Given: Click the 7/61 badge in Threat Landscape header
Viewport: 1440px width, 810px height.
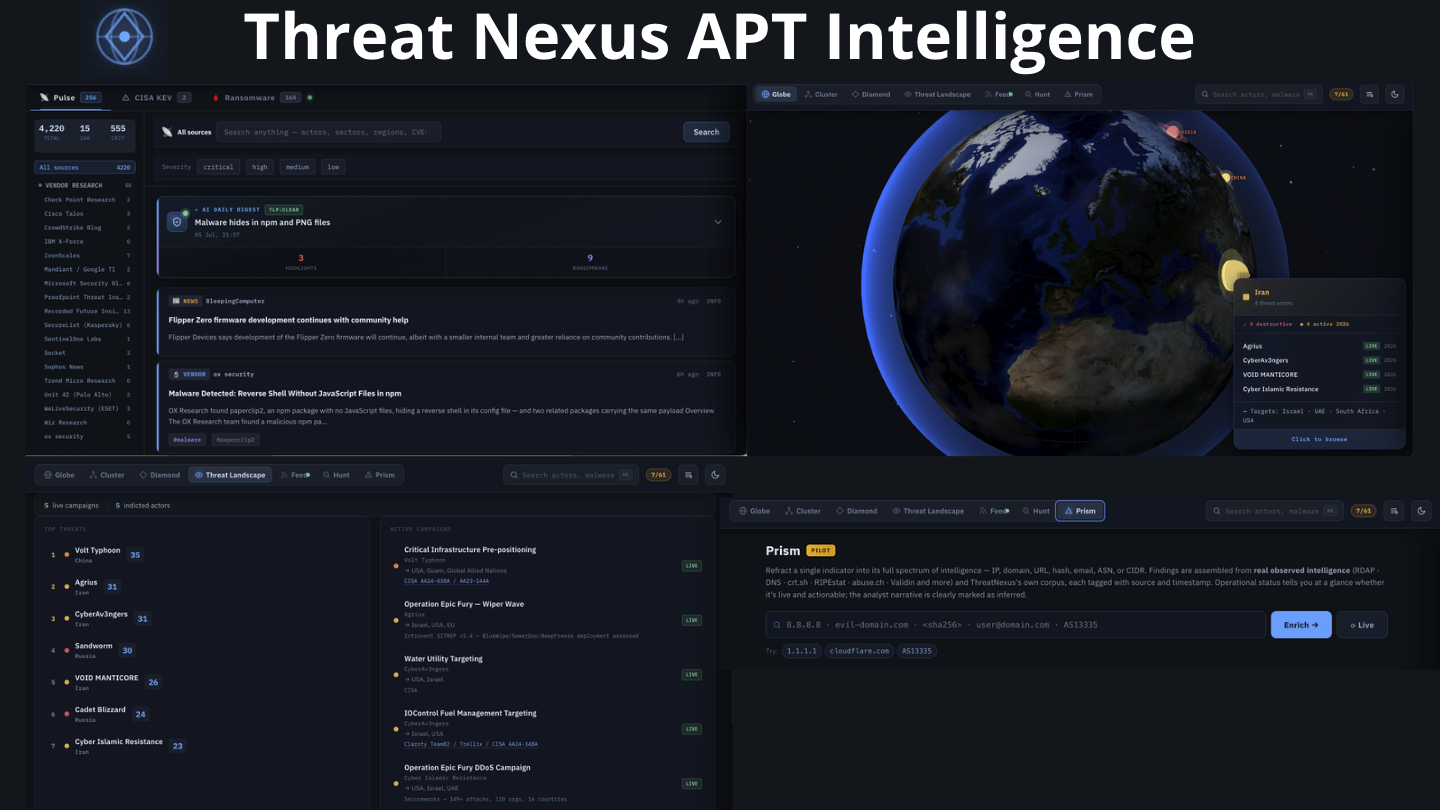Looking at the screenshot, I should pyautogui.click(x=658, y=475).
